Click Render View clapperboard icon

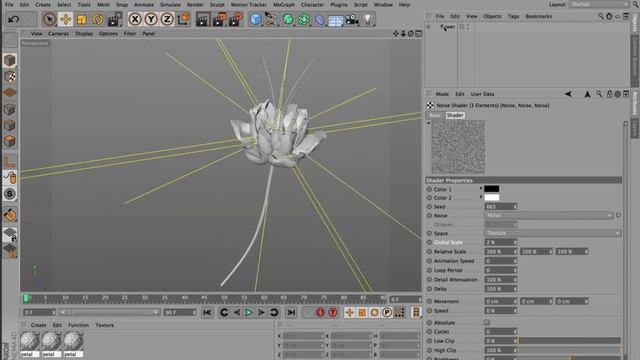click(203, 19)
